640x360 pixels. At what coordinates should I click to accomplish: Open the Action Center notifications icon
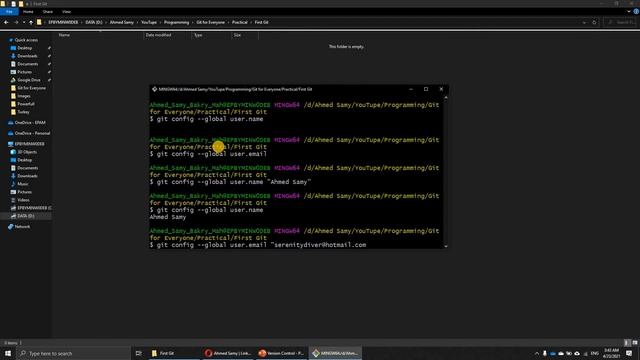pyautogui.click(x=629, y=353)
